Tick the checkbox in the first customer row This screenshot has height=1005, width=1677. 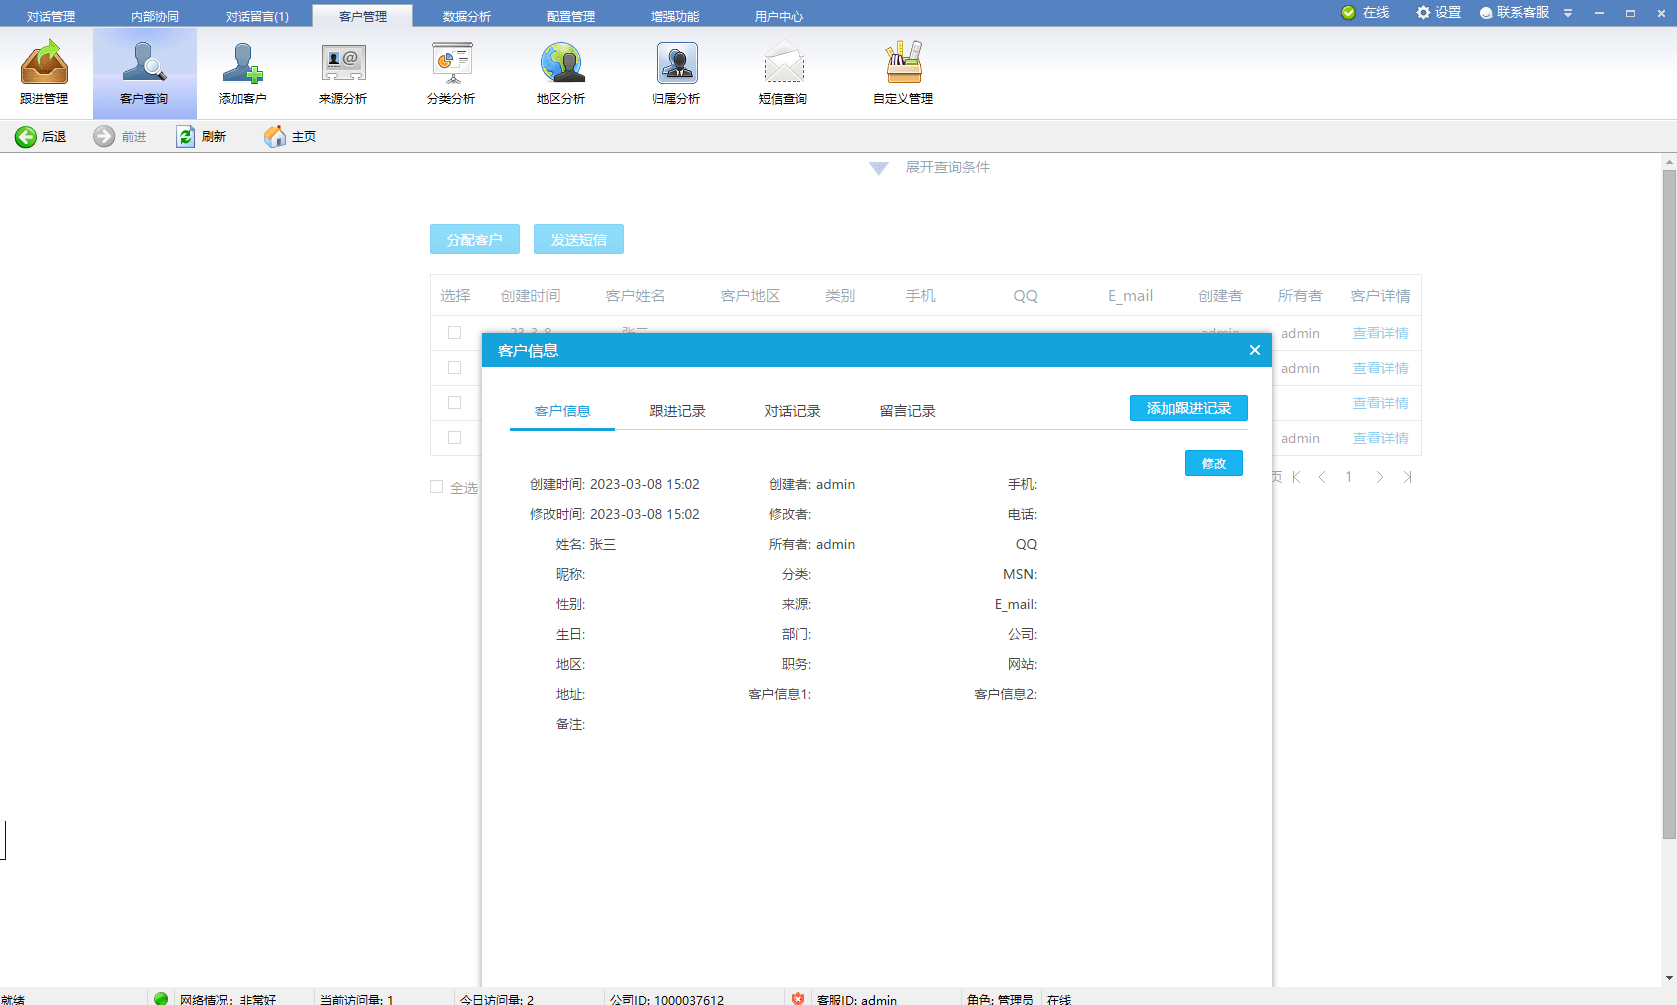coord(455,333)
